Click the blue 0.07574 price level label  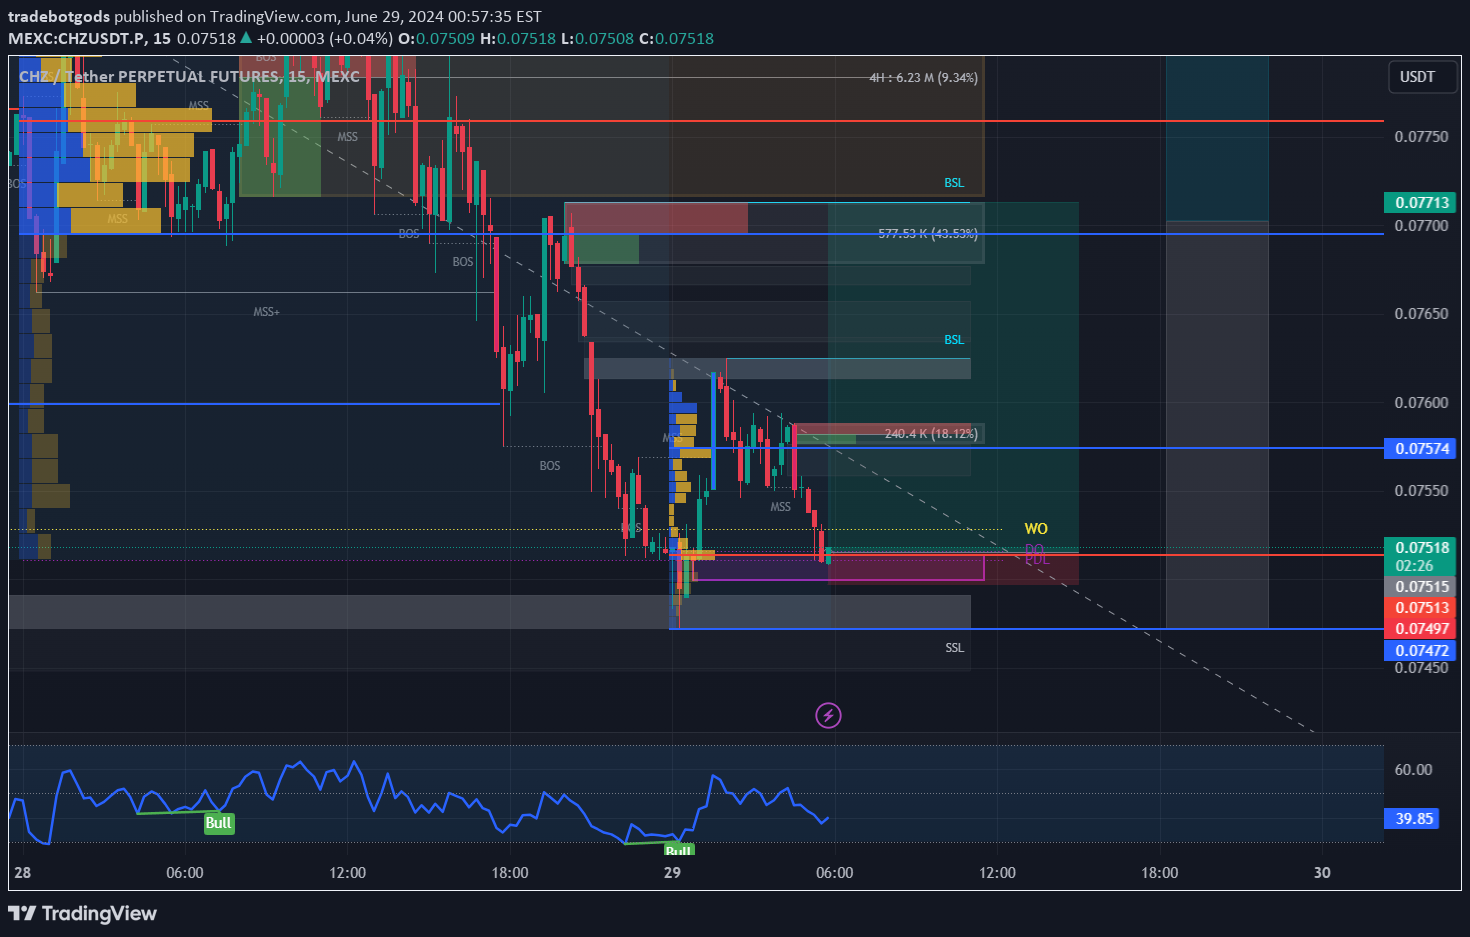pos(1419,448)
